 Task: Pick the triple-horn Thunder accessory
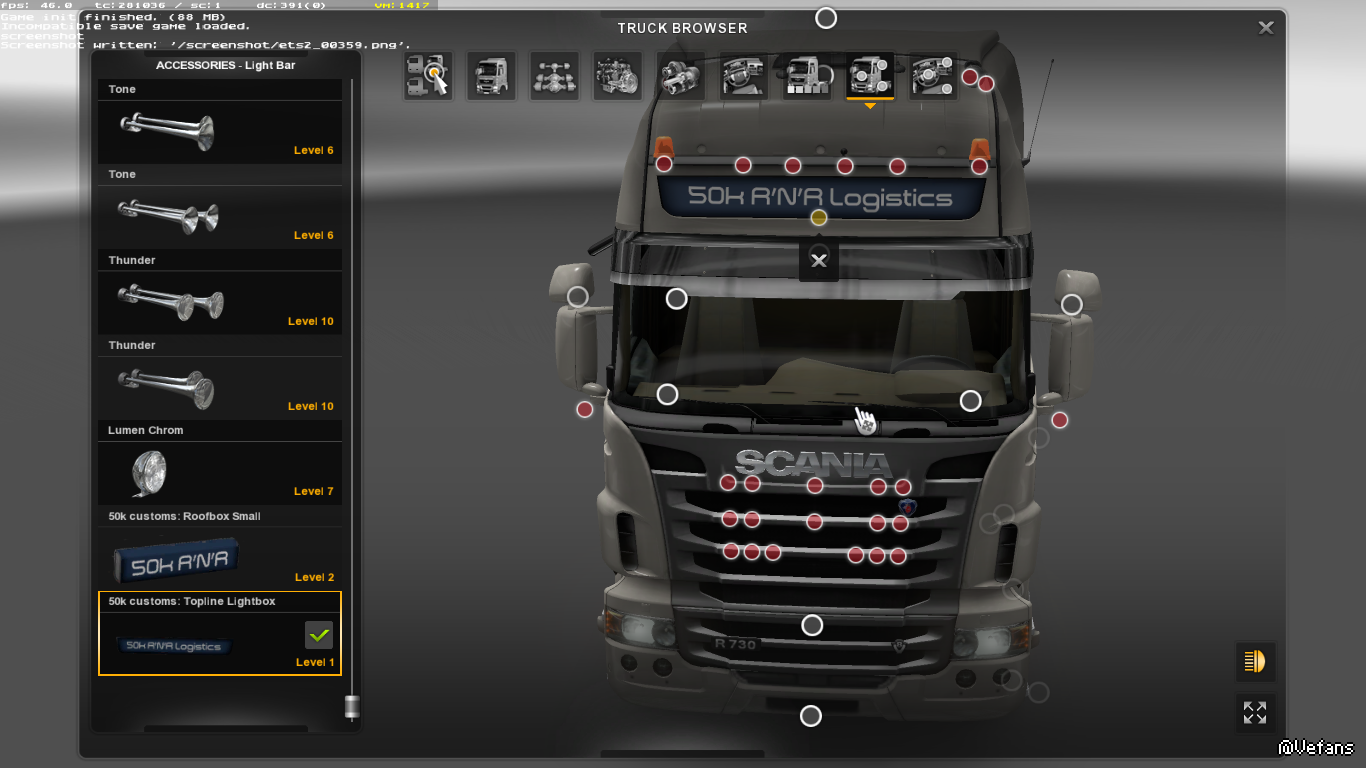[x=220, y=292]
